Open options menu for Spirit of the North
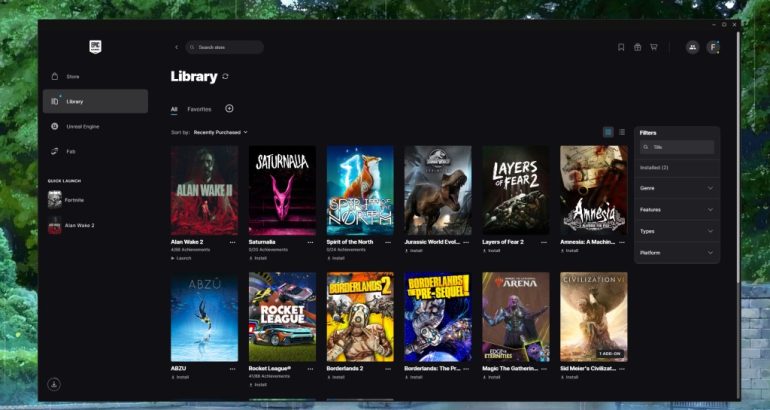This screenshot has width=770, height=410. [x=388, y=243]
